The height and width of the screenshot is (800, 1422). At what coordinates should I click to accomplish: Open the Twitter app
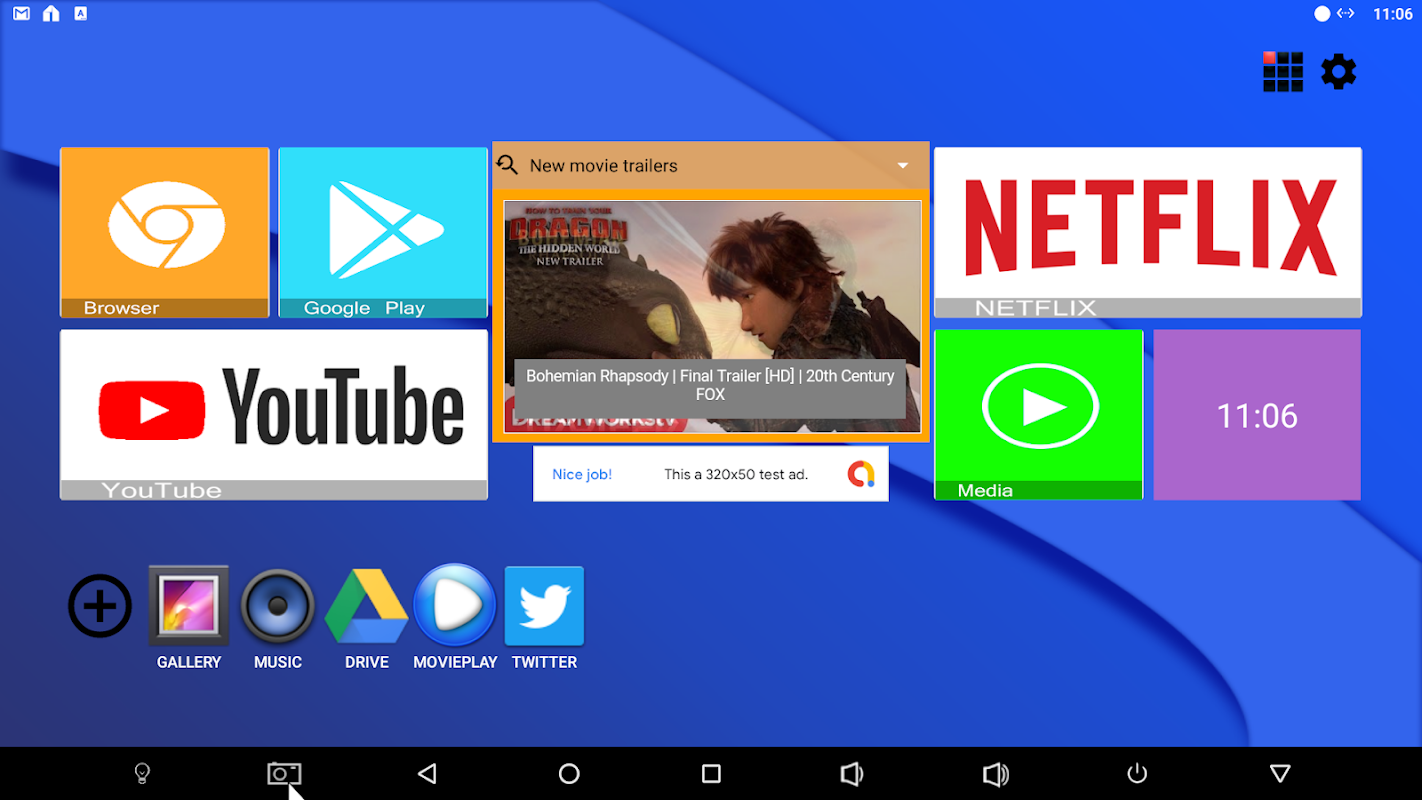coord(544,606)
